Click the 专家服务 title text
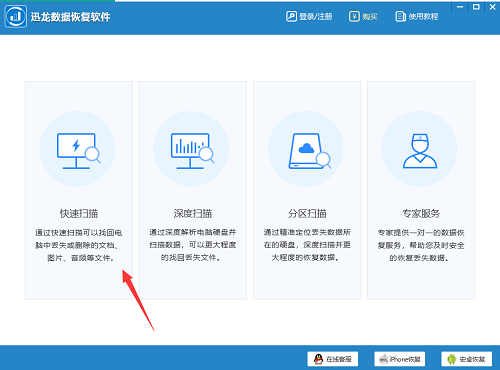The image size is (500, 370). pyautogui.click(x=421, y=213)
